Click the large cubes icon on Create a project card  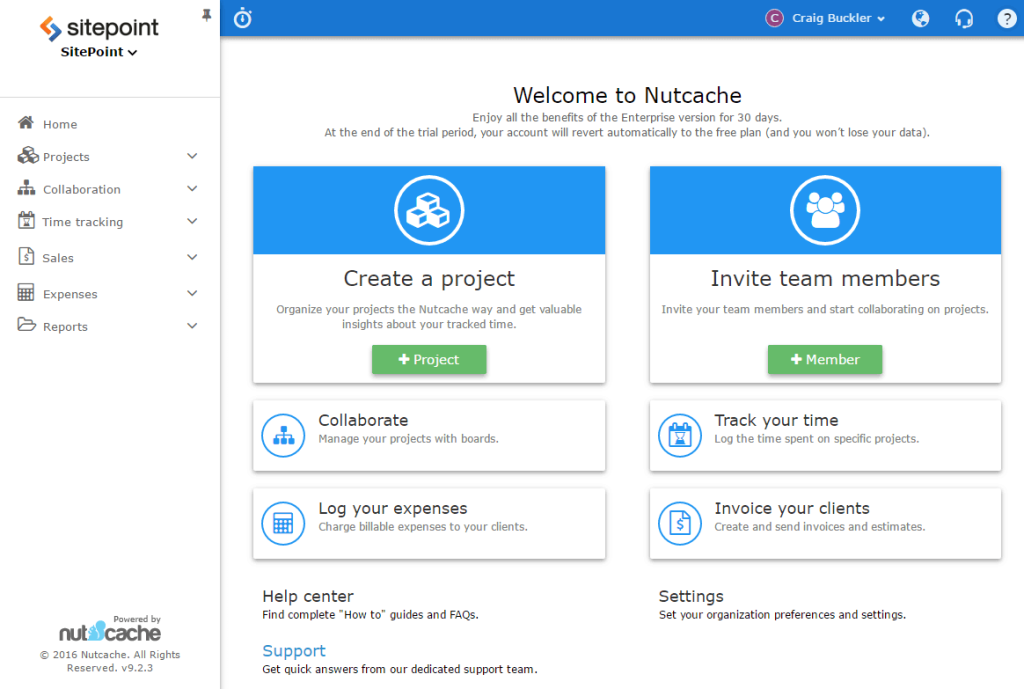429,210
